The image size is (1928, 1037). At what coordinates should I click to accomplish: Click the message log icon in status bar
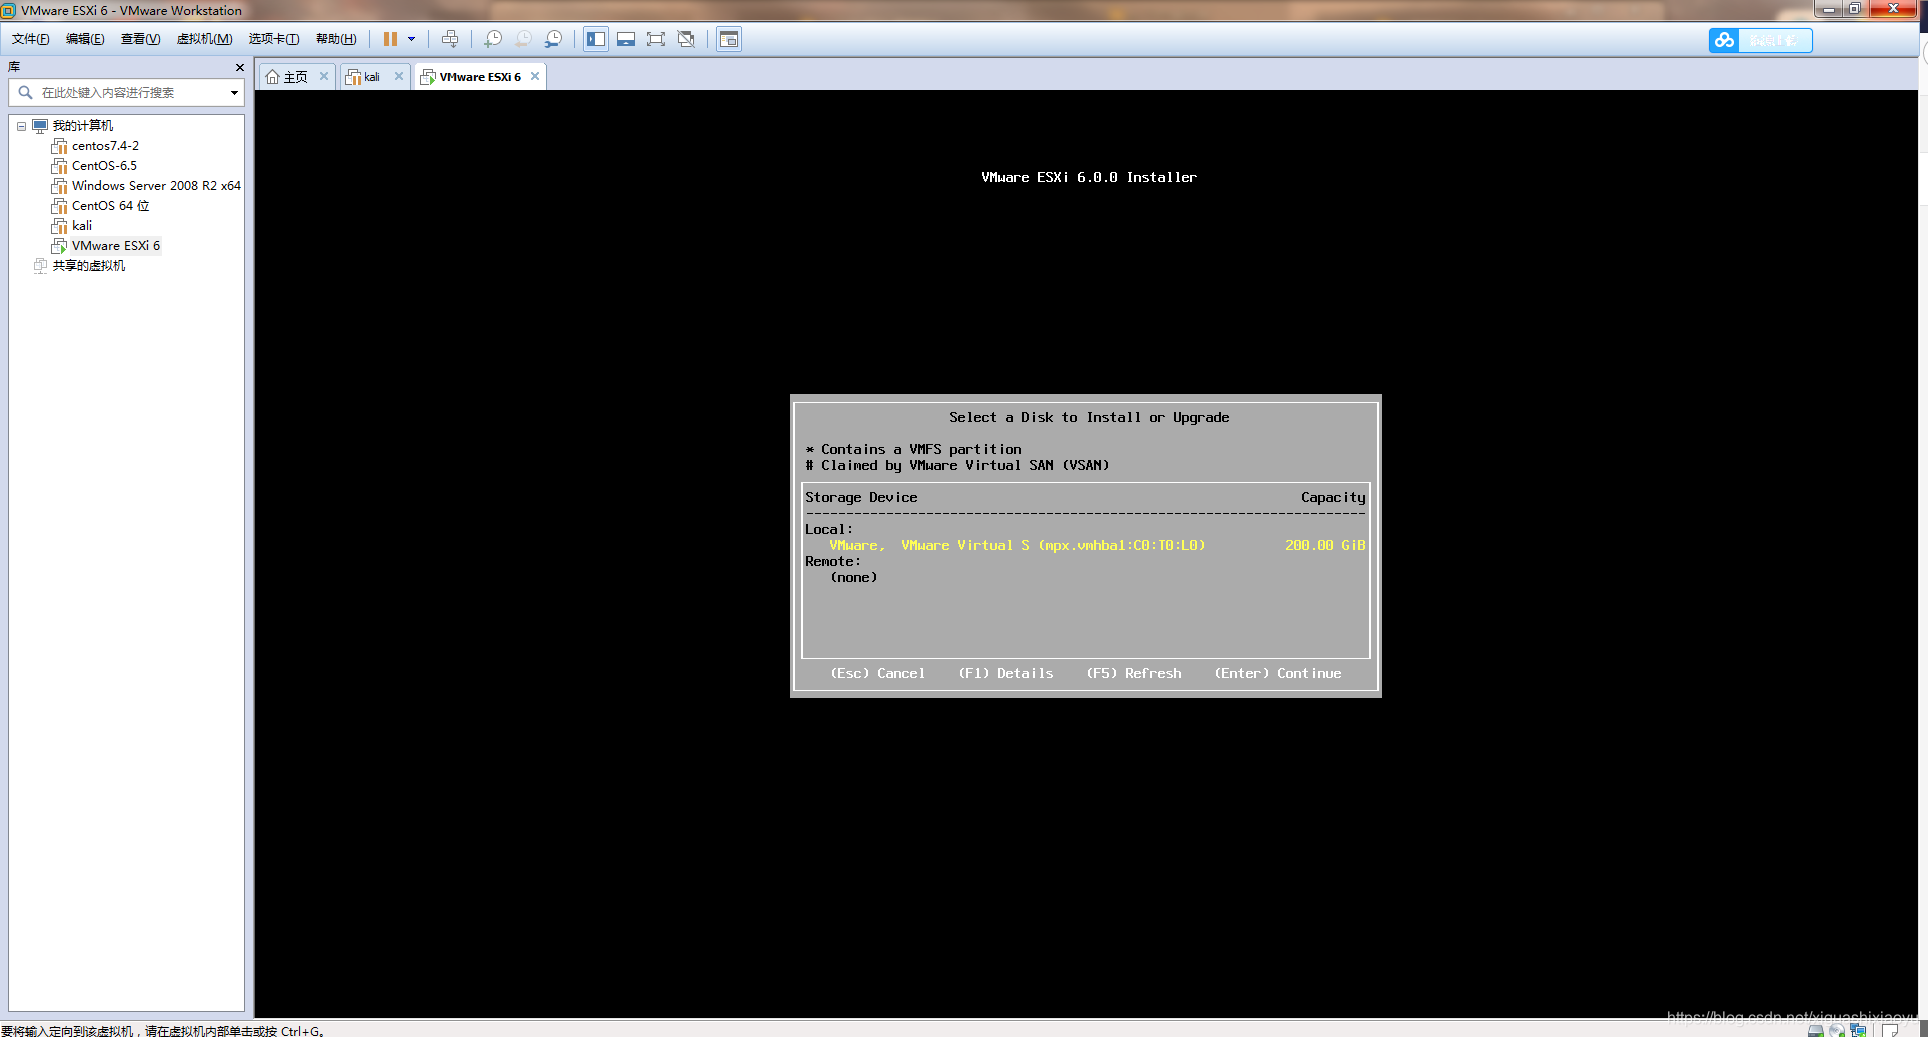coord(1890,1030)
